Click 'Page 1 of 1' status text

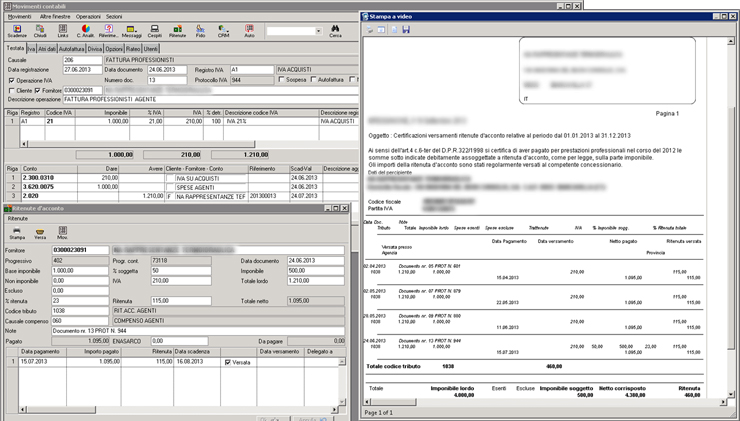coord(378,413)
